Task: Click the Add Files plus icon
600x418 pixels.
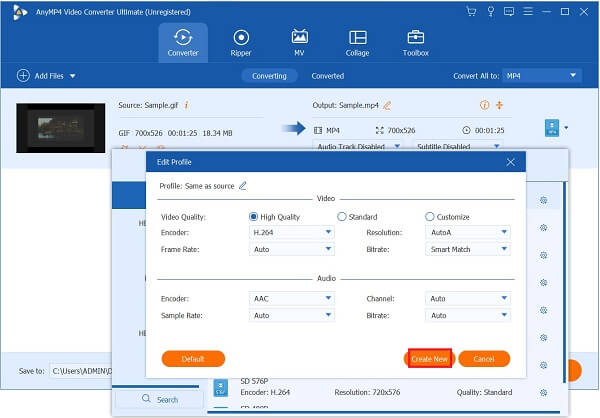Action: point(23,75)
